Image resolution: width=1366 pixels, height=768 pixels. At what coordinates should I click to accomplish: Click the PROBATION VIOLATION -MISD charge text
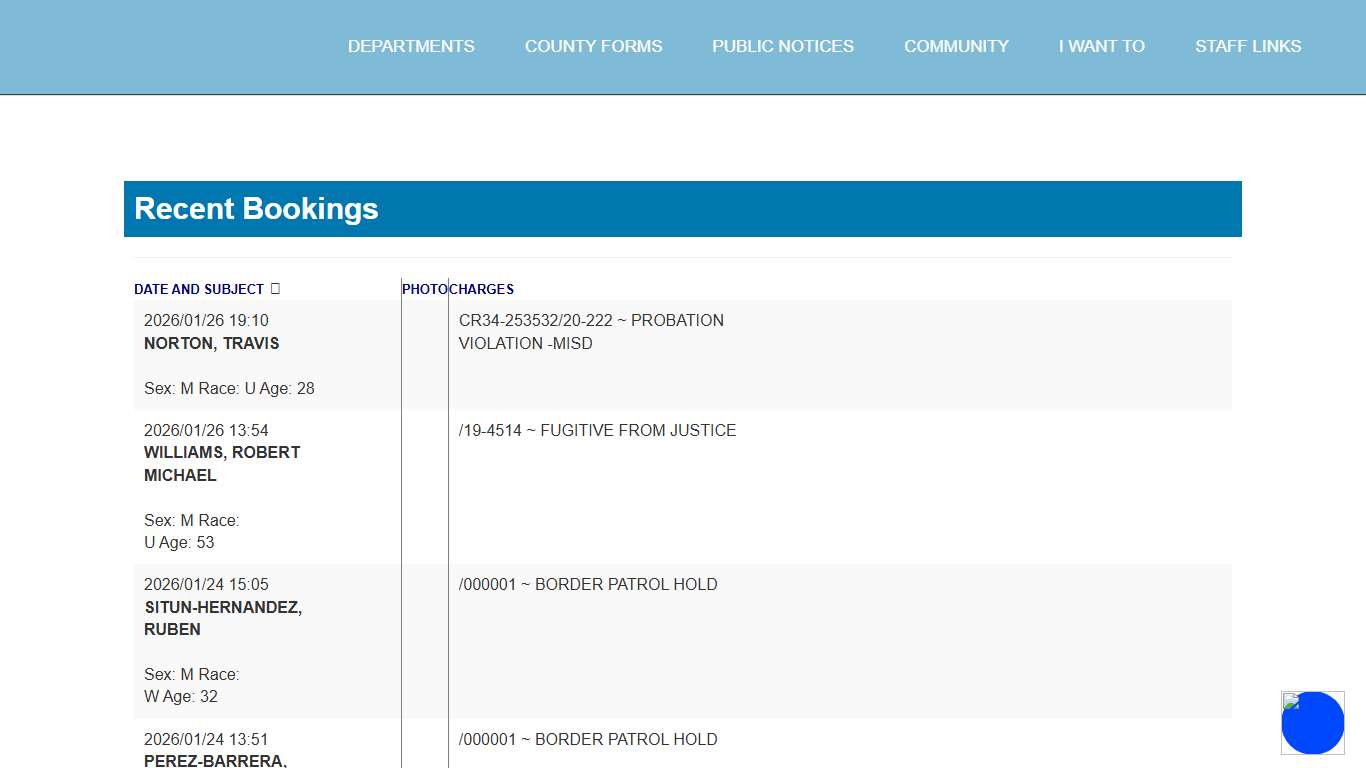click(591, 331)
